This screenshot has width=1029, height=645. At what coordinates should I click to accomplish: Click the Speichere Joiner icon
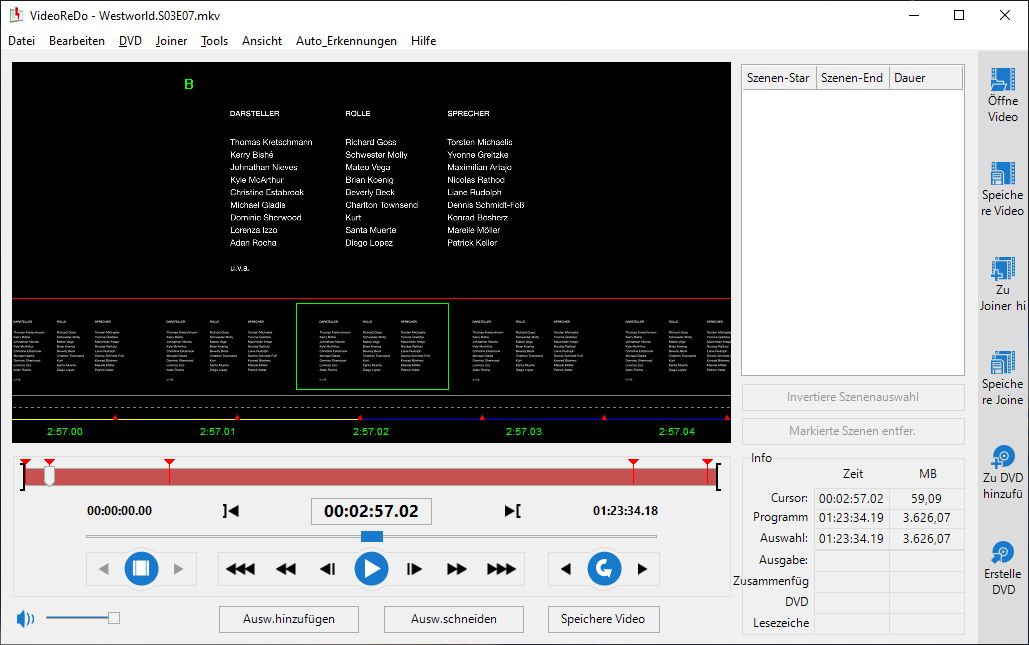1003,364
